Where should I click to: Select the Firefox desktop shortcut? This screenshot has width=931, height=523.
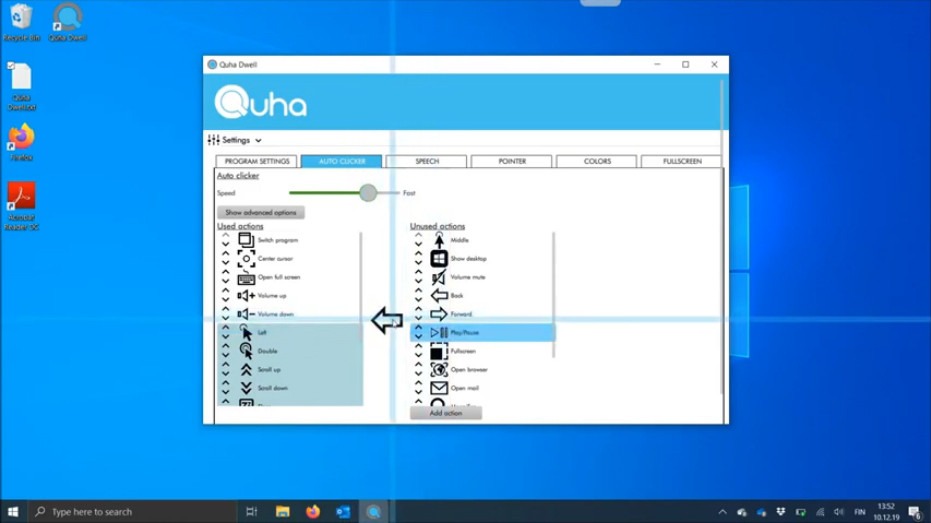[21, 142]
